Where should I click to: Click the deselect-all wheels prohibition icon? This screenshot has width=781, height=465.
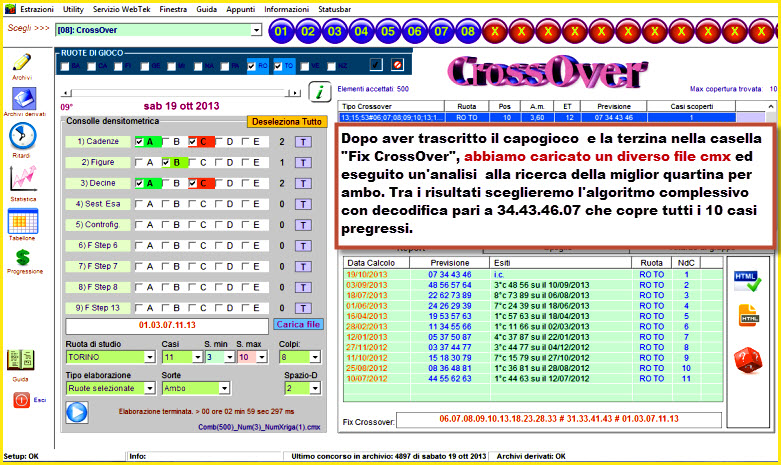[x=397, y=65]
